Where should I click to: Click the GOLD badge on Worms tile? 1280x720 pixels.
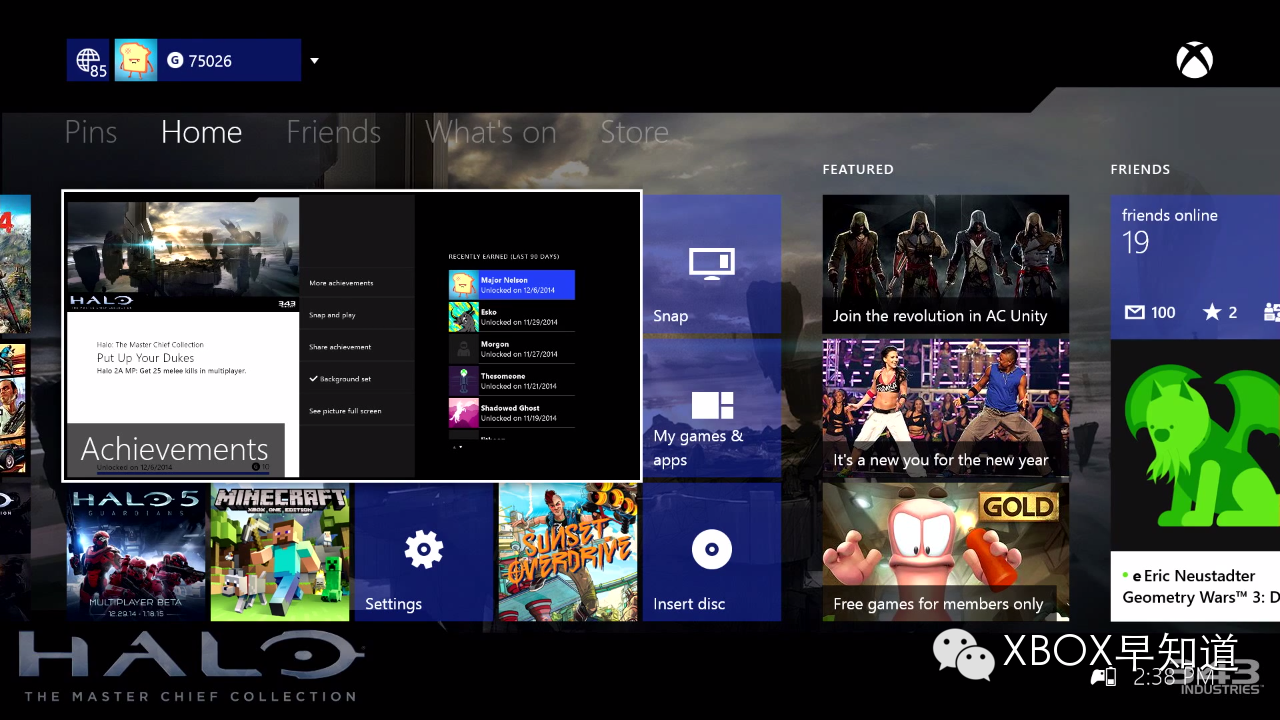pos(1019,506)
